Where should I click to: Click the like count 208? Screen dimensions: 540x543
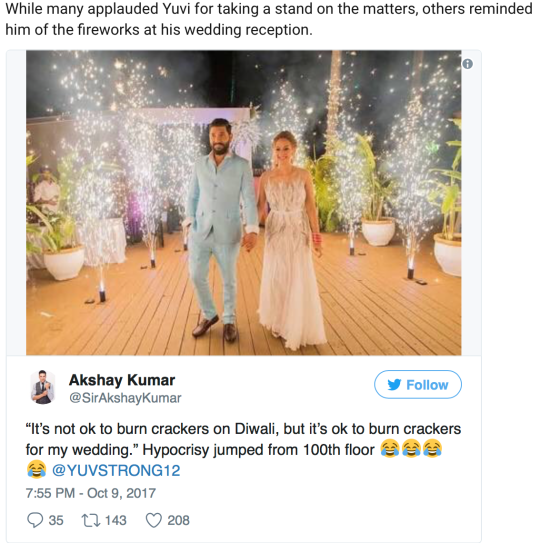pyautogui.click(x=178, y=520)
